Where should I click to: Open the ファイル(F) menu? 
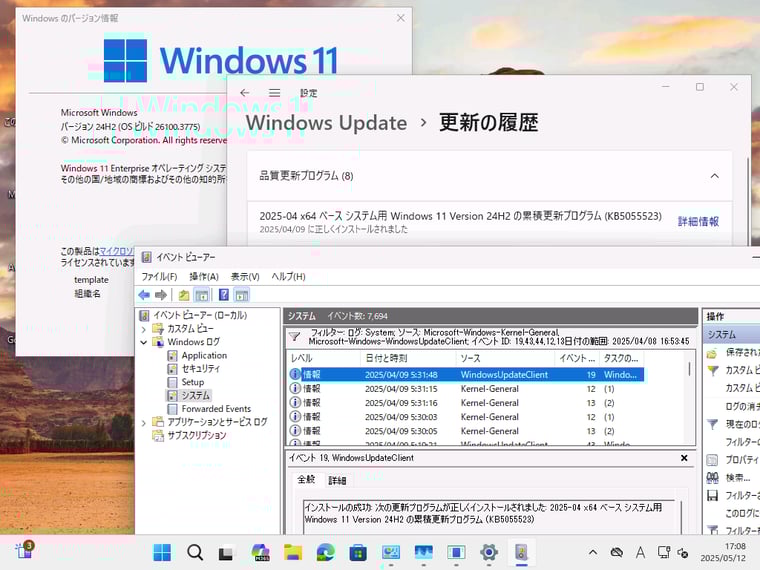coord(159,276)
